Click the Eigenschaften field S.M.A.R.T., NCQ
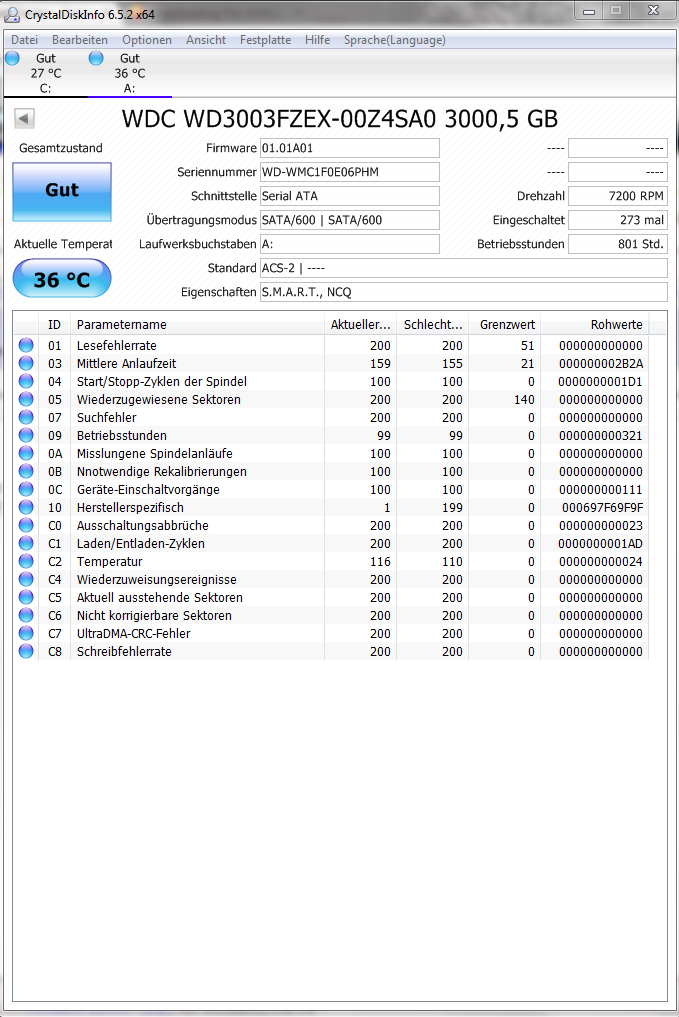The width and height of the screenshot is (679, 1017). point(464,292)
